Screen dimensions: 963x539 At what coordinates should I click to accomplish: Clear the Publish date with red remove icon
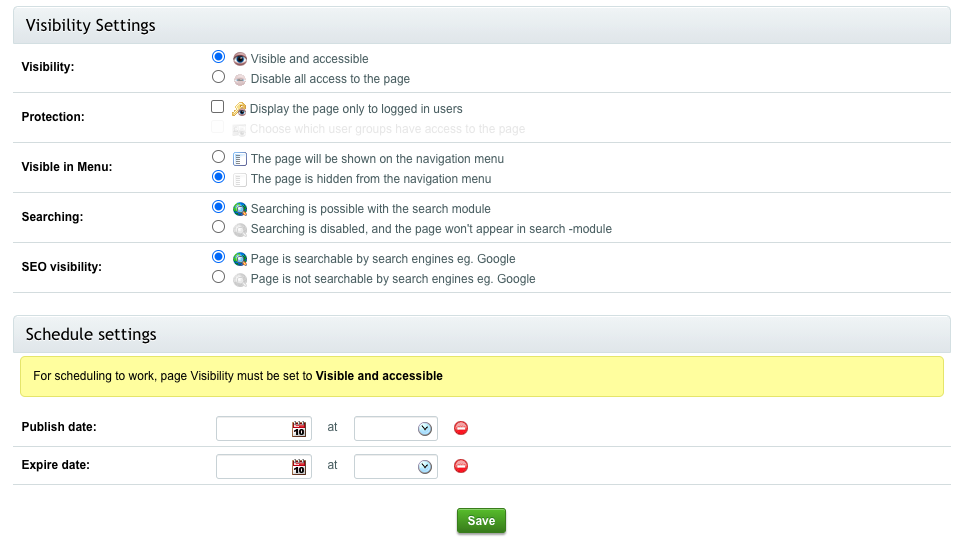coord(461,428)
